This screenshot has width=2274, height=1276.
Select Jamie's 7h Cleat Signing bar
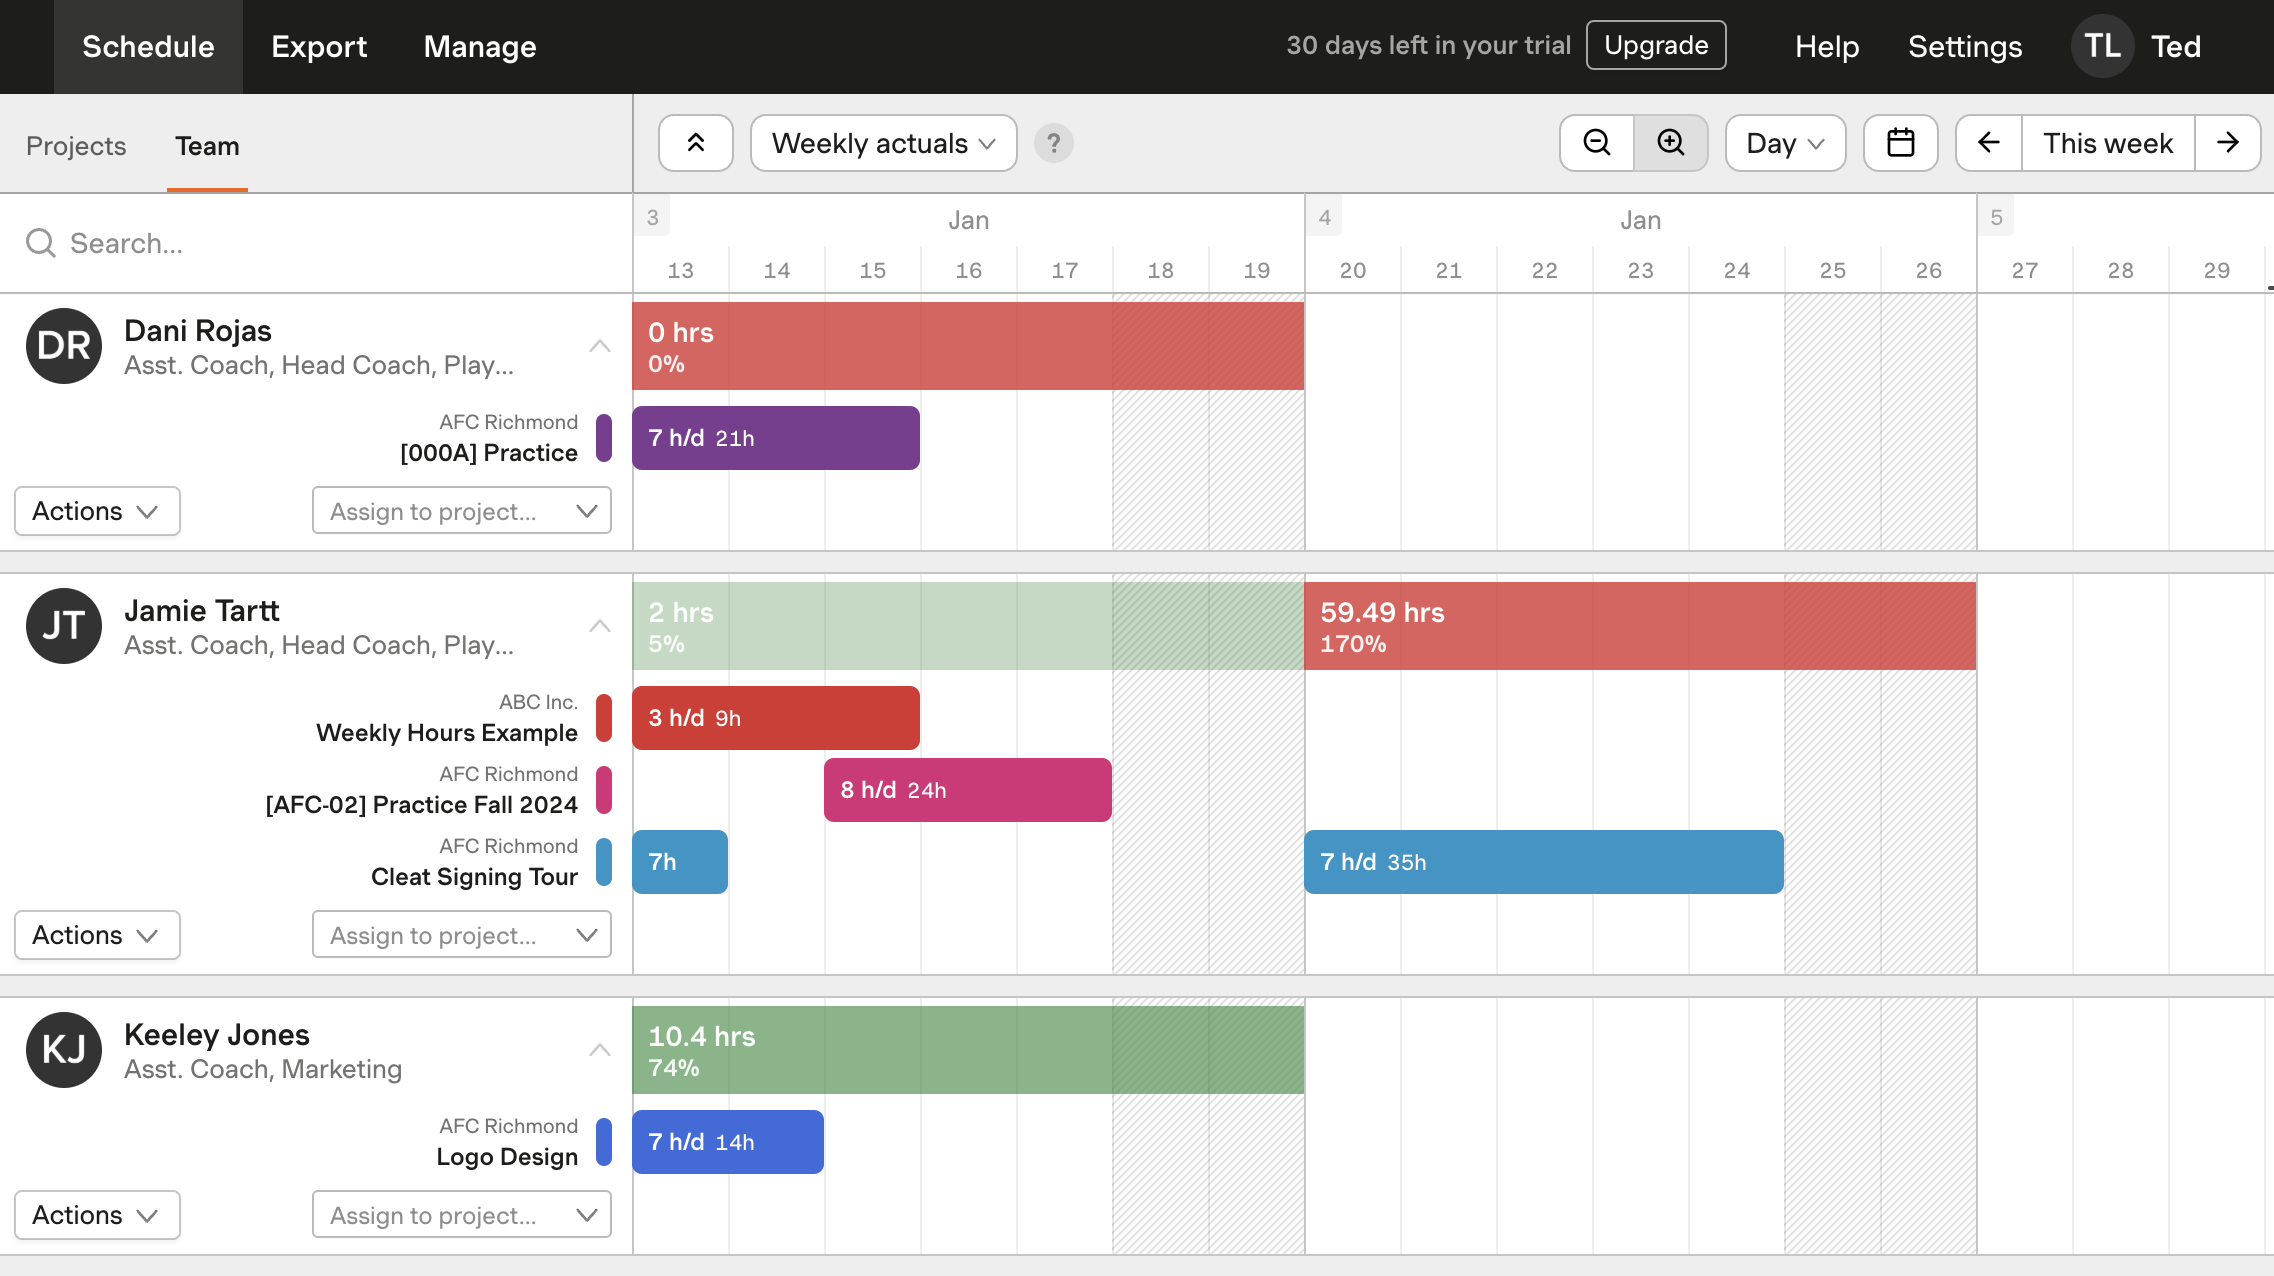coord(680,862)
